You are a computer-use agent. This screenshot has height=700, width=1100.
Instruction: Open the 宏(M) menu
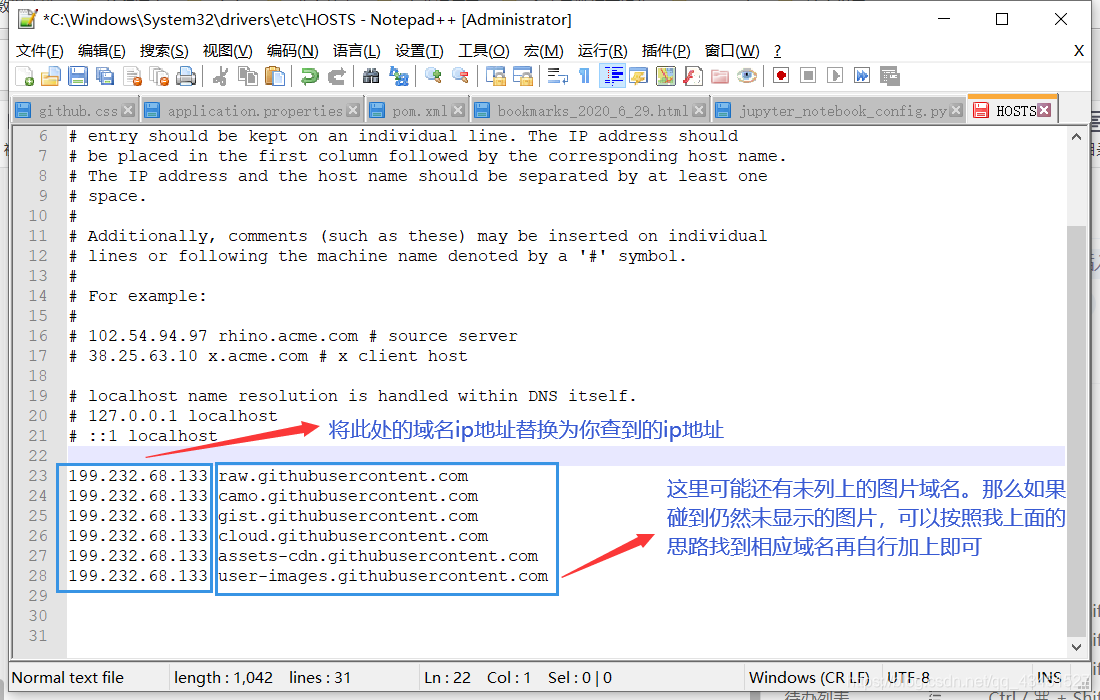pos(544,51)
